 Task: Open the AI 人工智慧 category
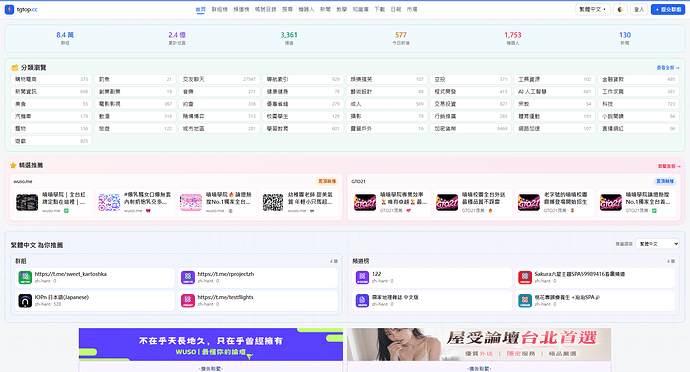[554, 92]
